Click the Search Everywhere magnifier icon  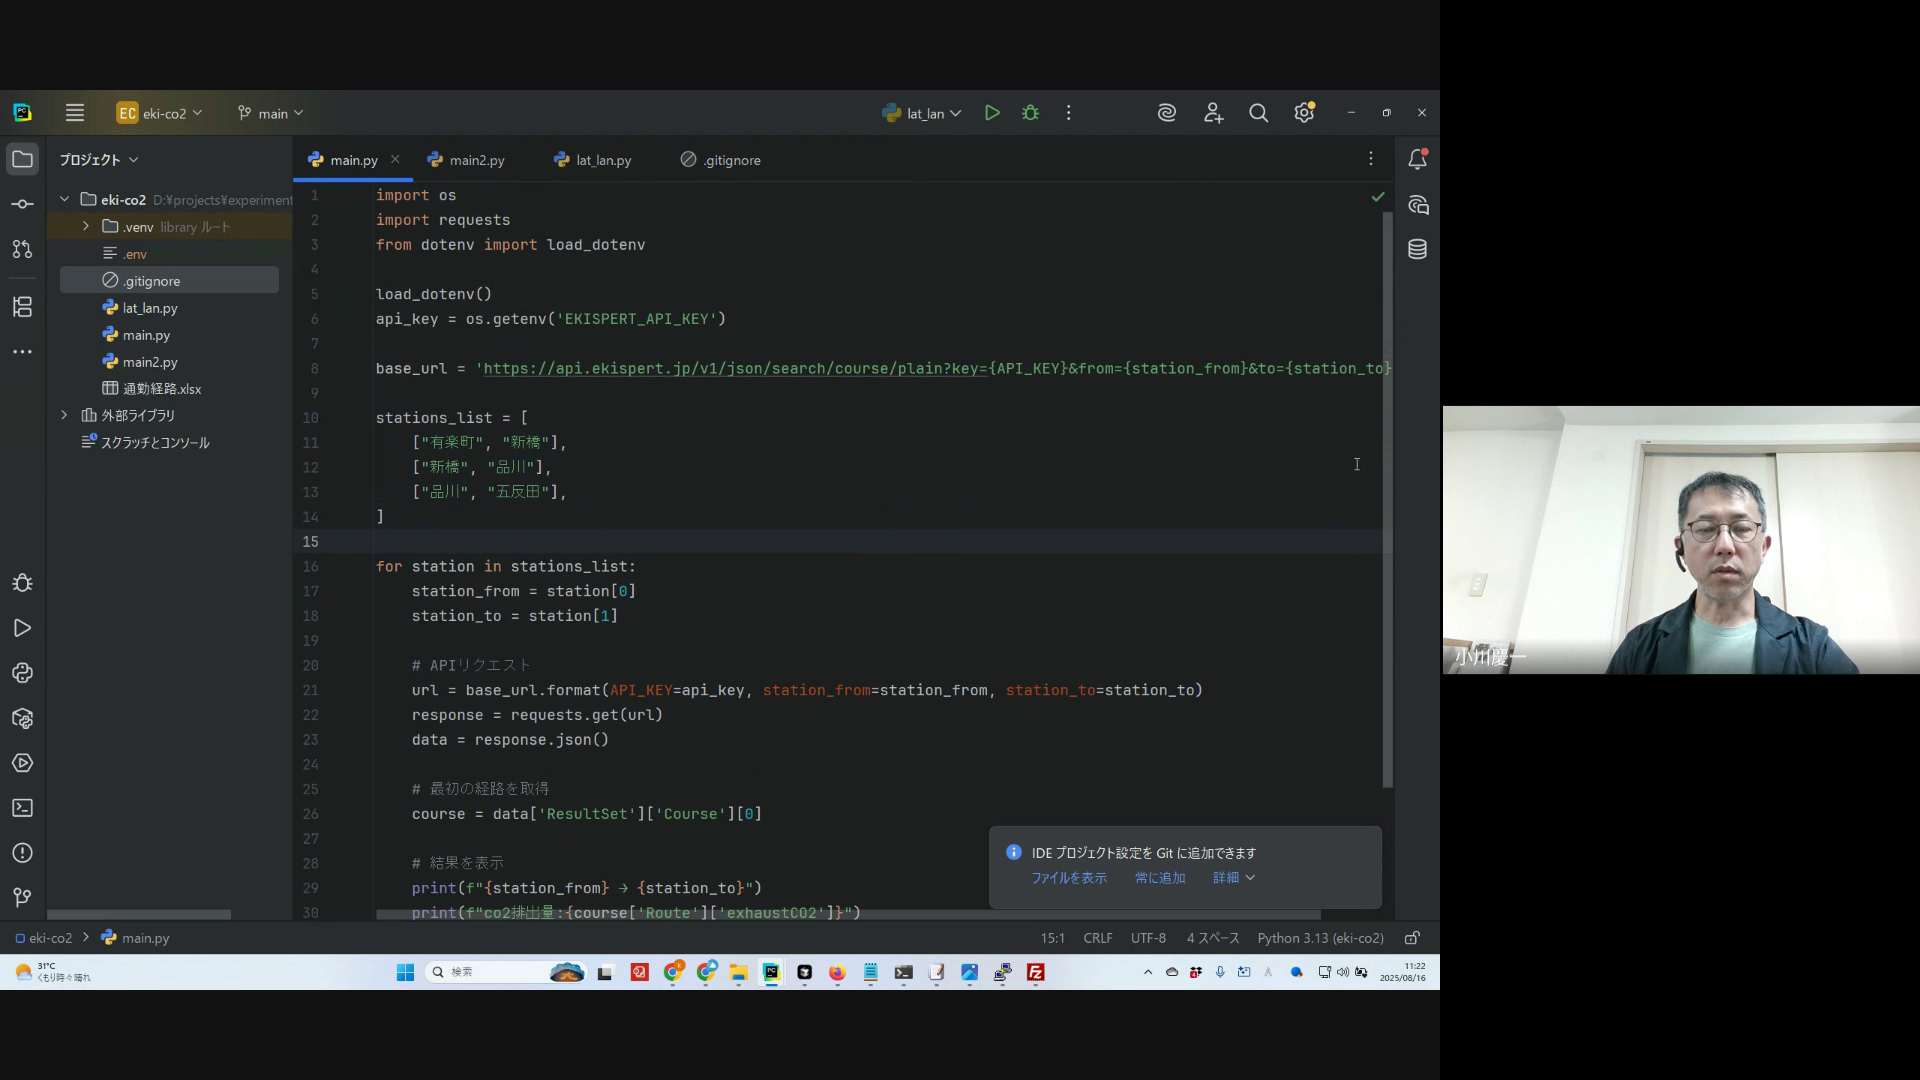point(1258,113)
